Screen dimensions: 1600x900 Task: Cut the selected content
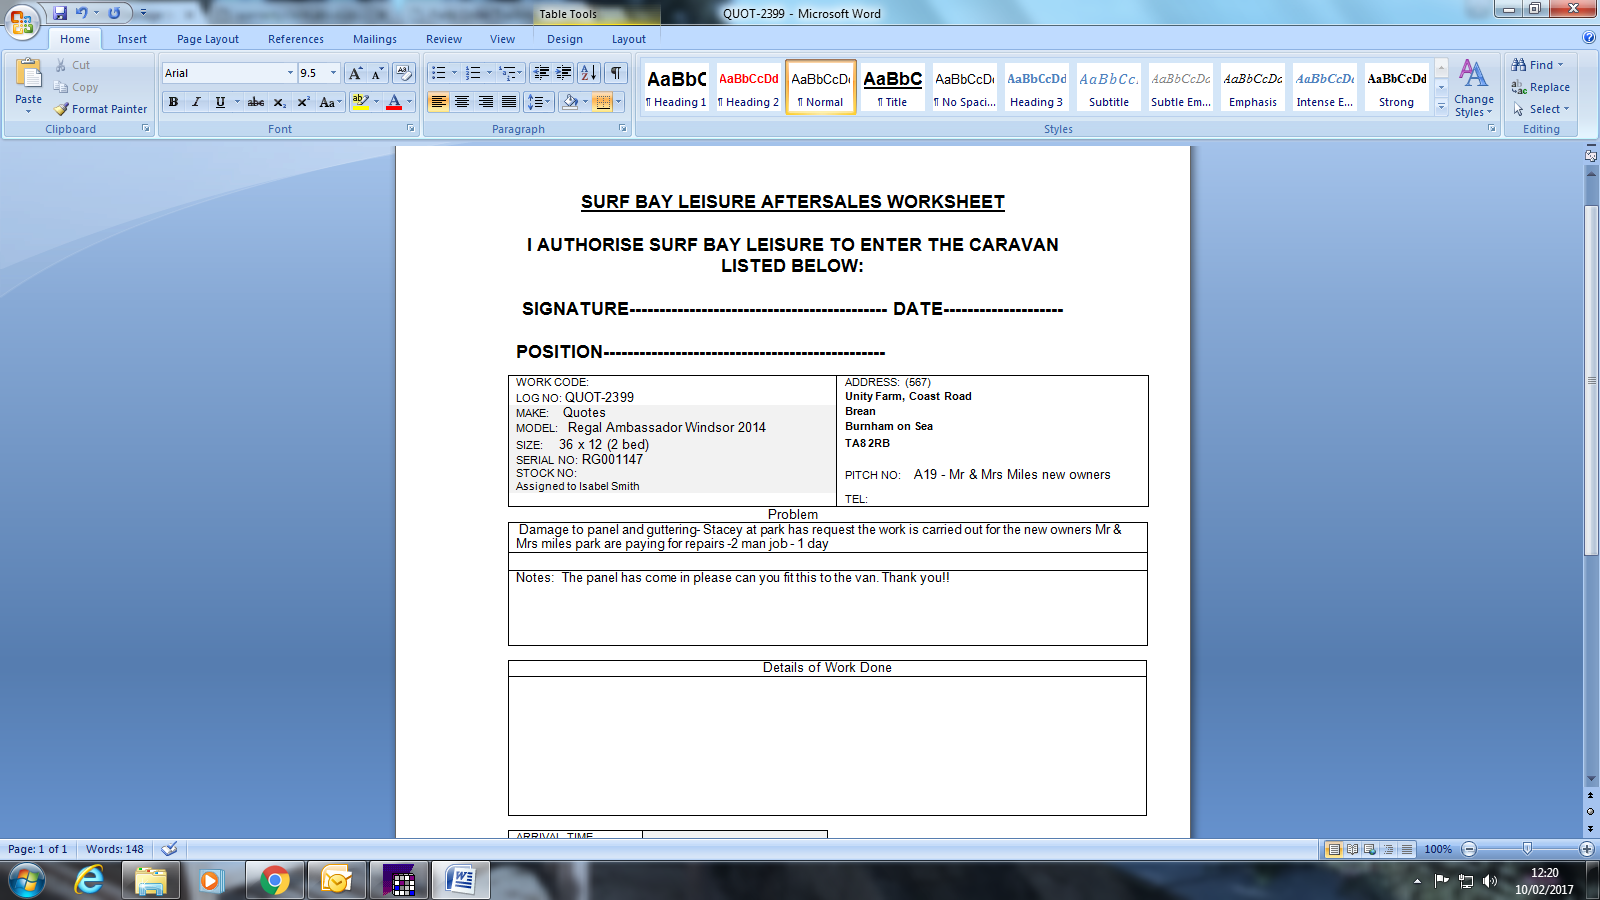coord(73,65)
